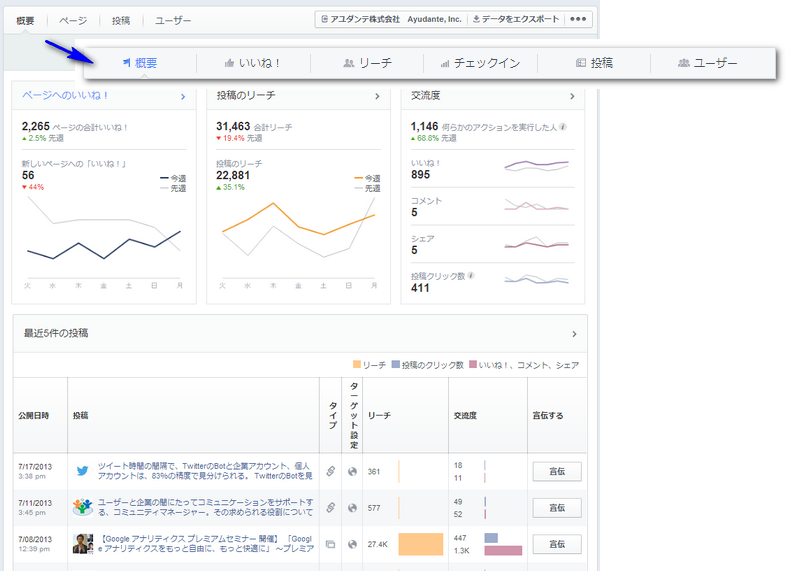
Task: Switch to the ページ tab
Action: pyautogui.click(x=73, y=20)
